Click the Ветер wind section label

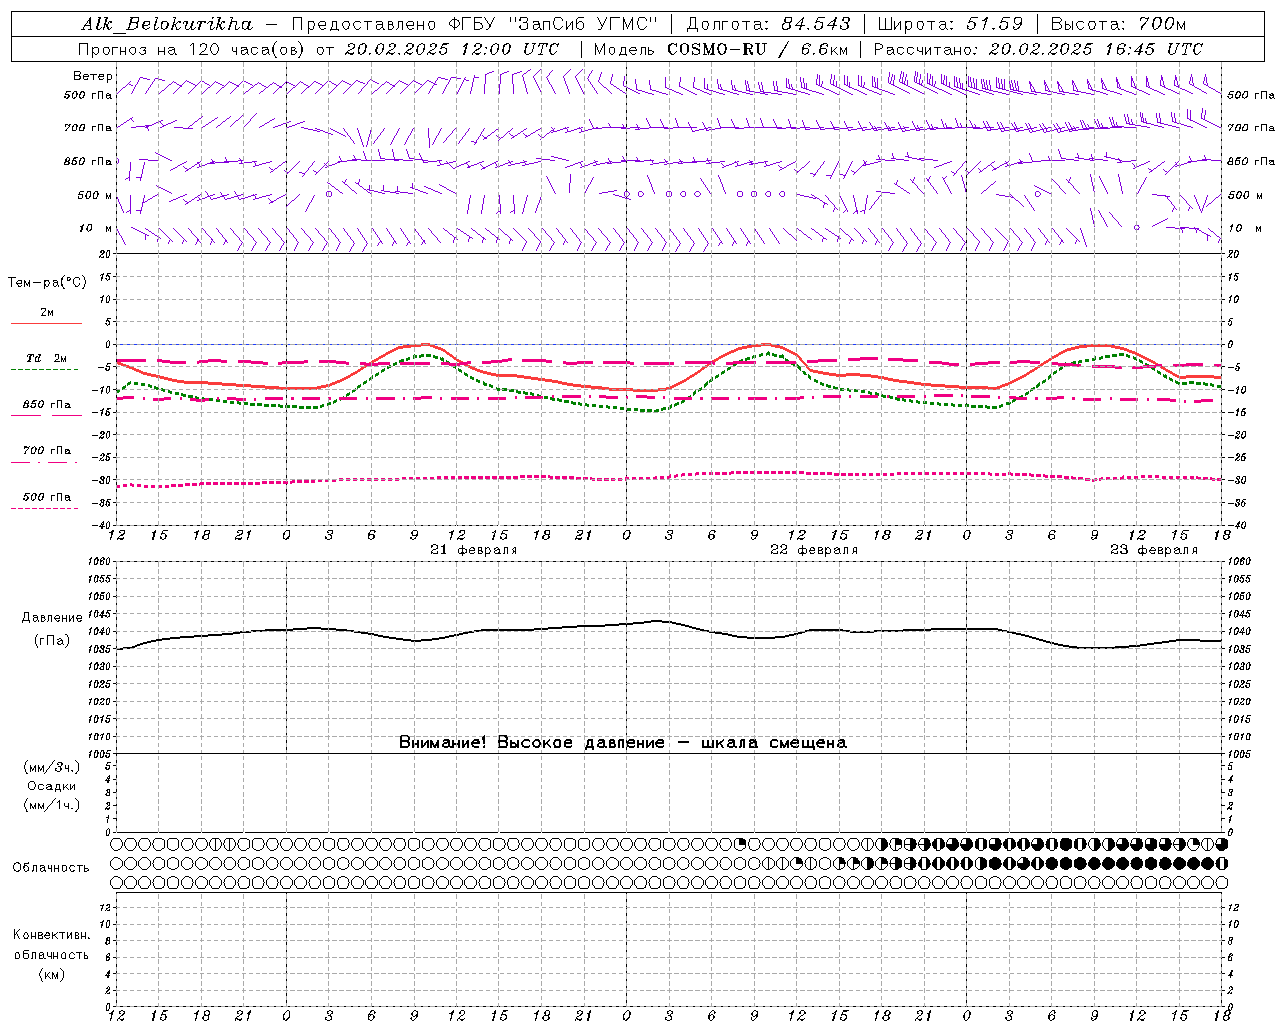(x=92, y=76)
